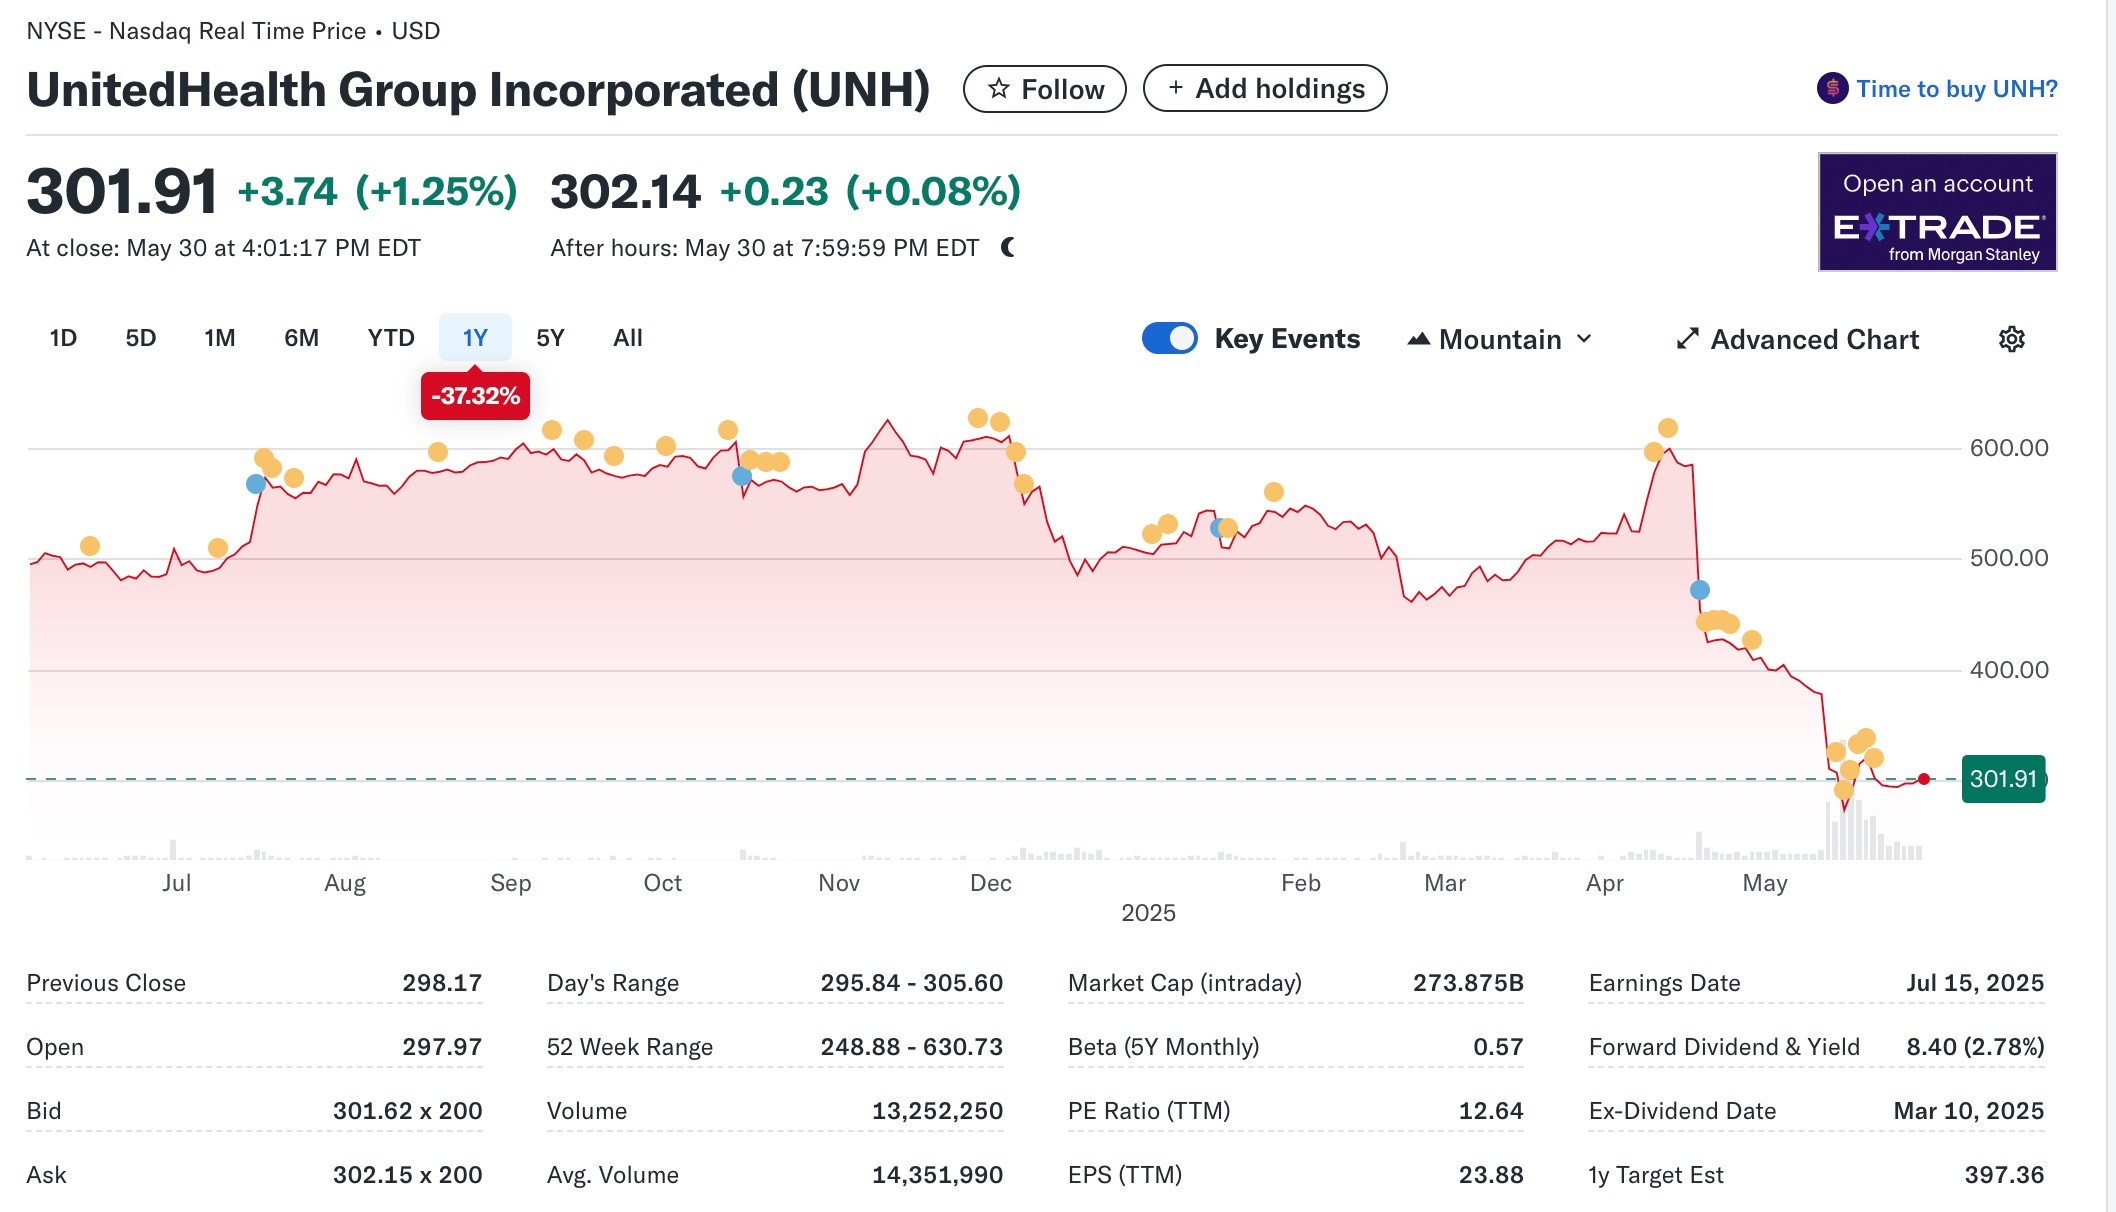
Task: Open the Mountain chart type dropdown
Action: tap(1499, 339)
